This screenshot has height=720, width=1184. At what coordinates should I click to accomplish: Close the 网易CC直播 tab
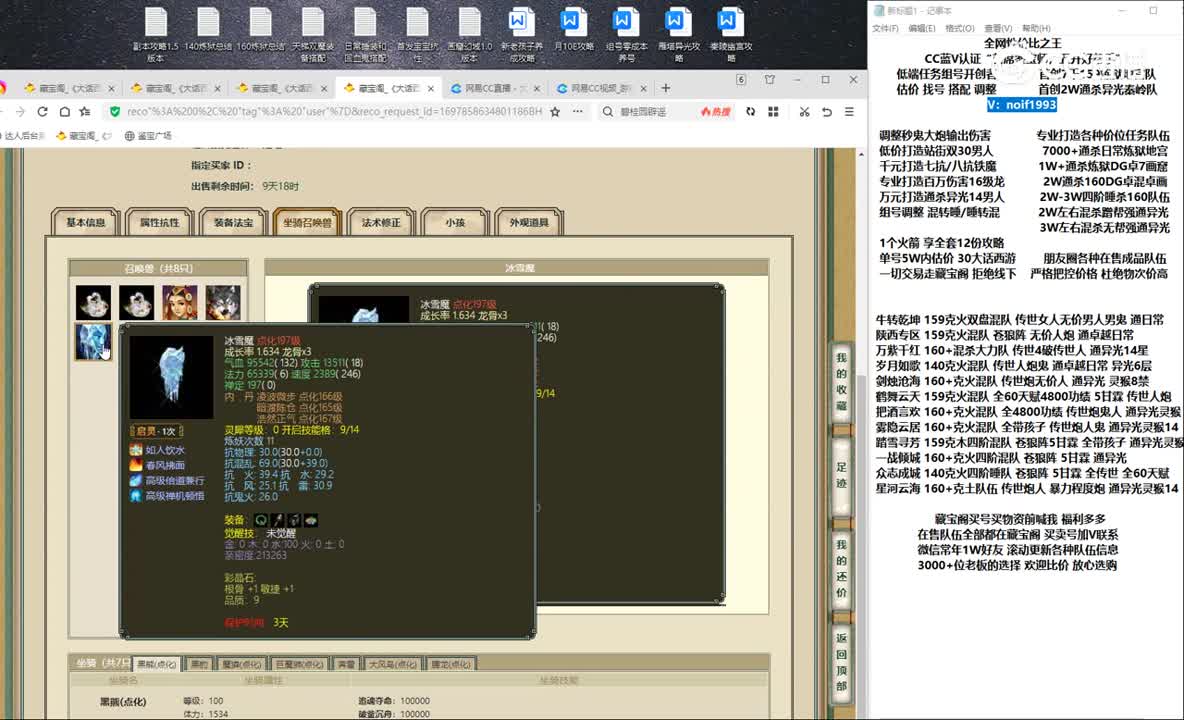(537, 88)
